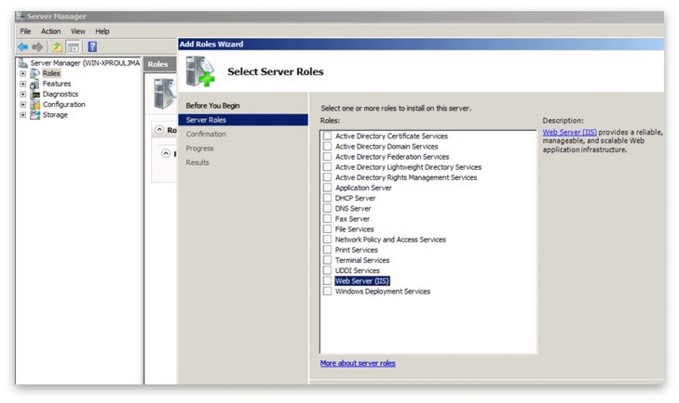Check Network Policy and Access Services

[327, 239]
